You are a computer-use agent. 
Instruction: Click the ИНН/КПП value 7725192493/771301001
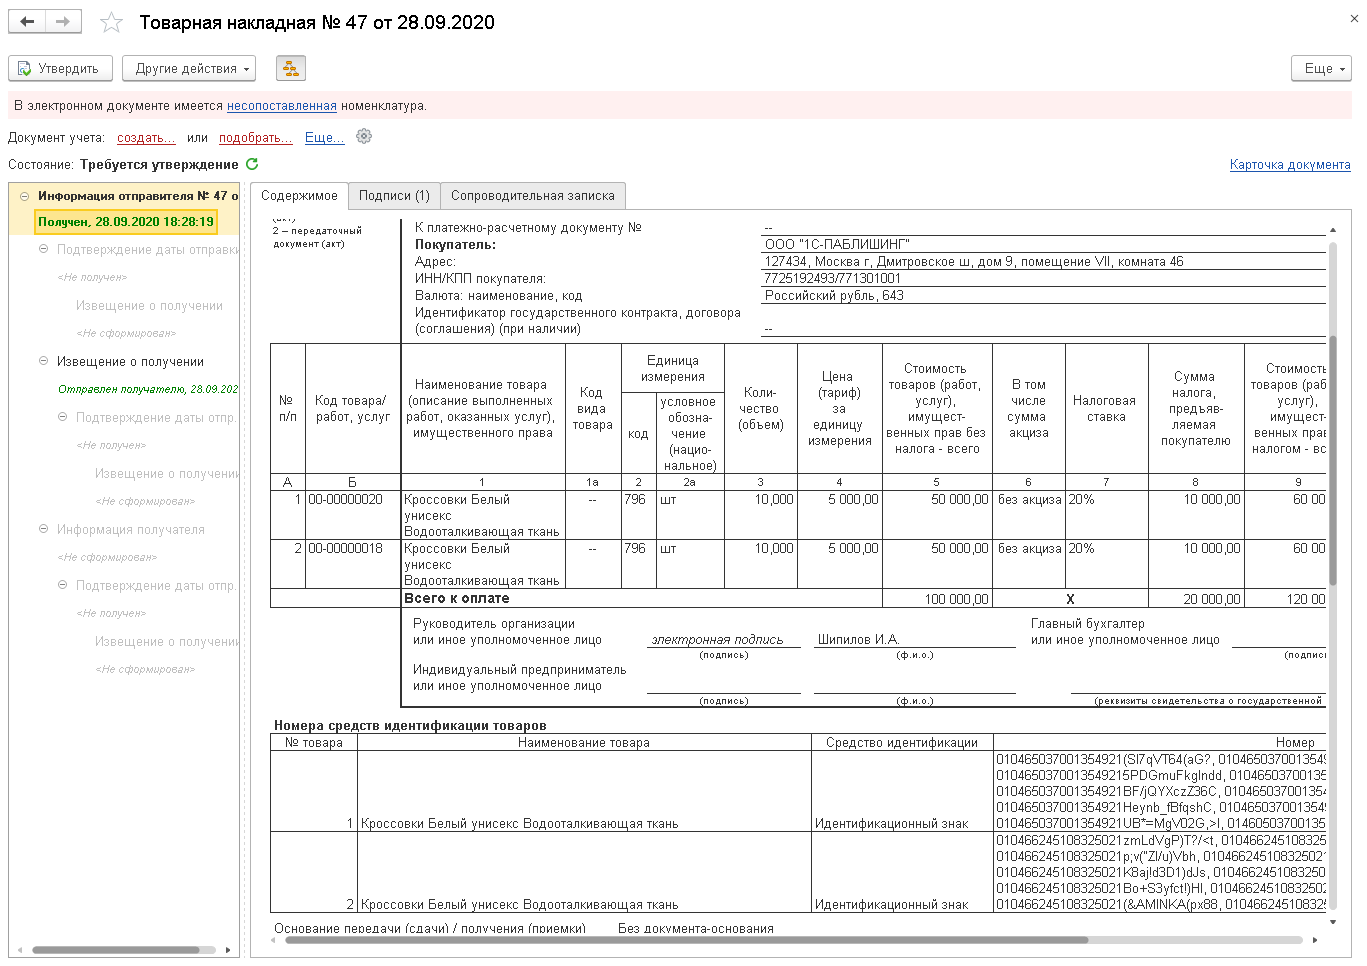point(832,279)
